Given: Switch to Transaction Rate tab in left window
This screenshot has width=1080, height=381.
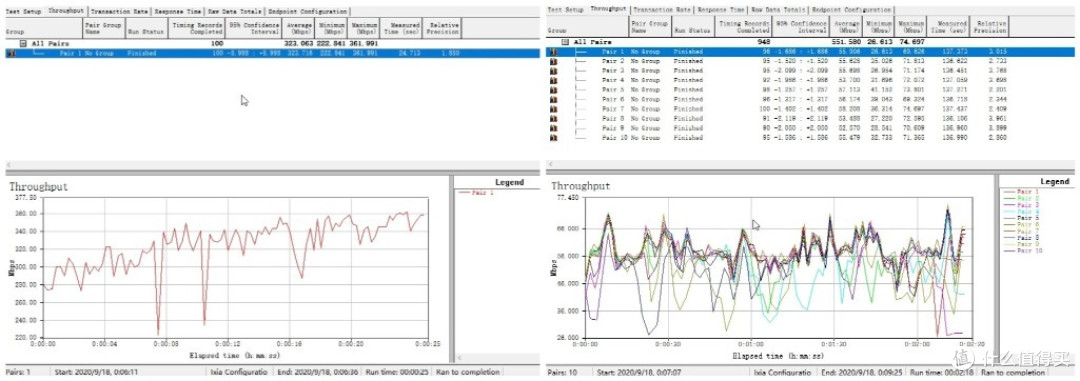Looking at the screenshot, I should (120, 12).
